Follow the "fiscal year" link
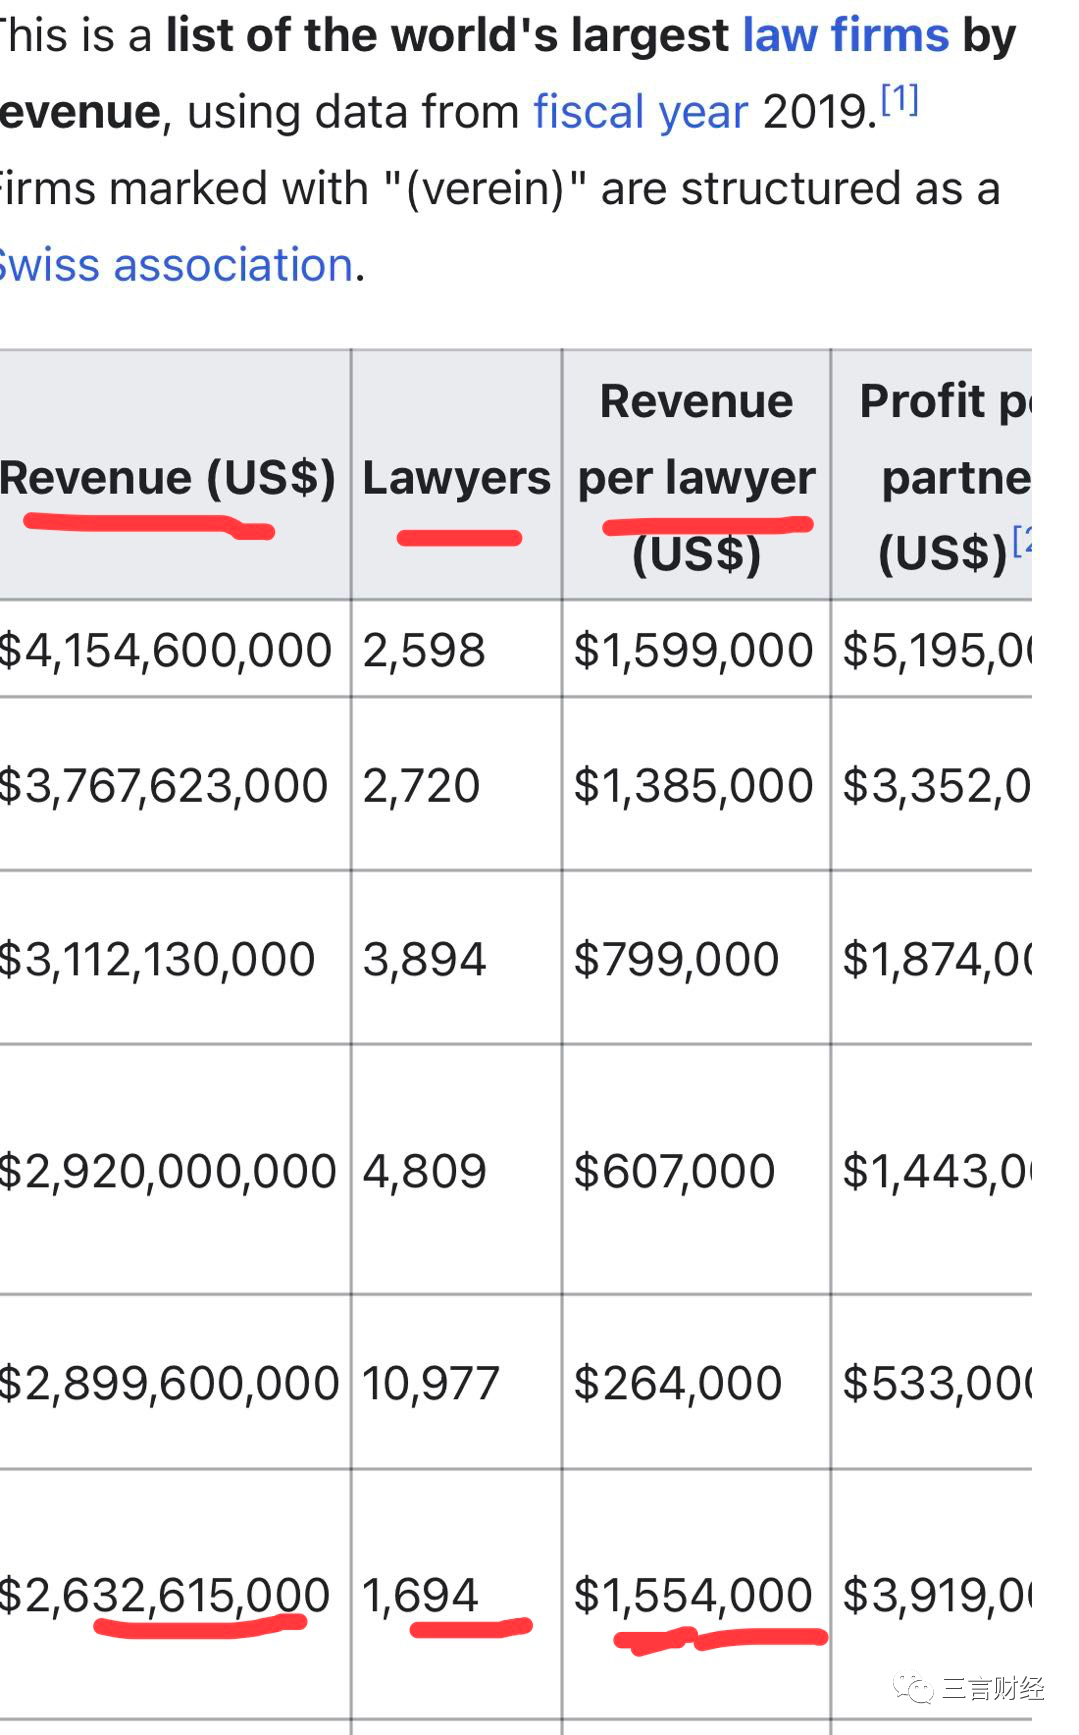 pos(640,112)
